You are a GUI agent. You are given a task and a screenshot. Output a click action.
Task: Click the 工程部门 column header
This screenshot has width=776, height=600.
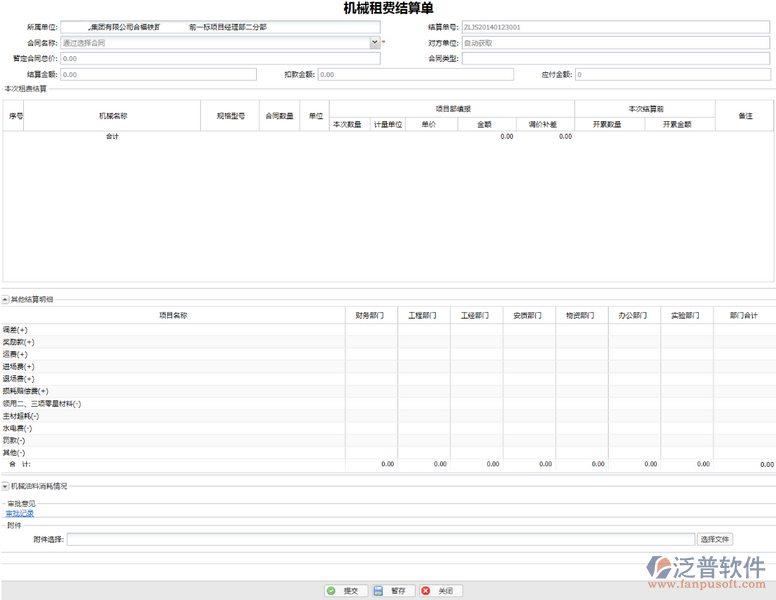coord(424,315)
